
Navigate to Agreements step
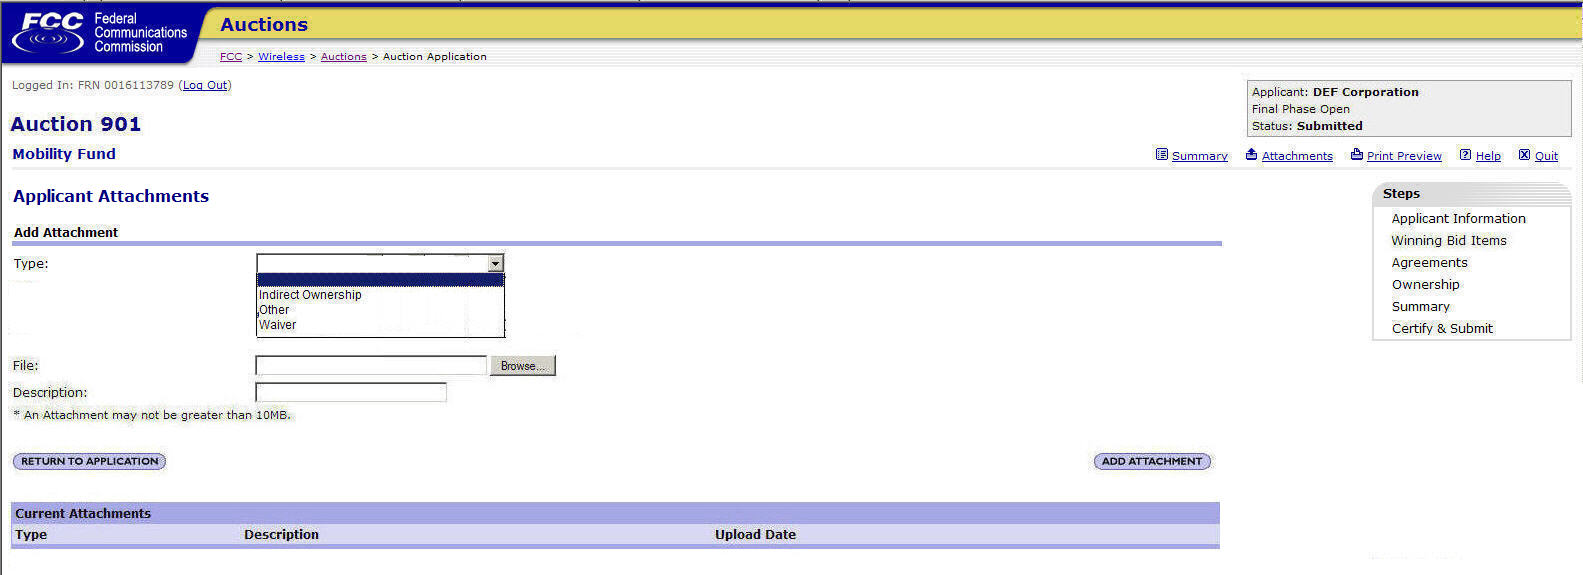[x=1429, y=262]
